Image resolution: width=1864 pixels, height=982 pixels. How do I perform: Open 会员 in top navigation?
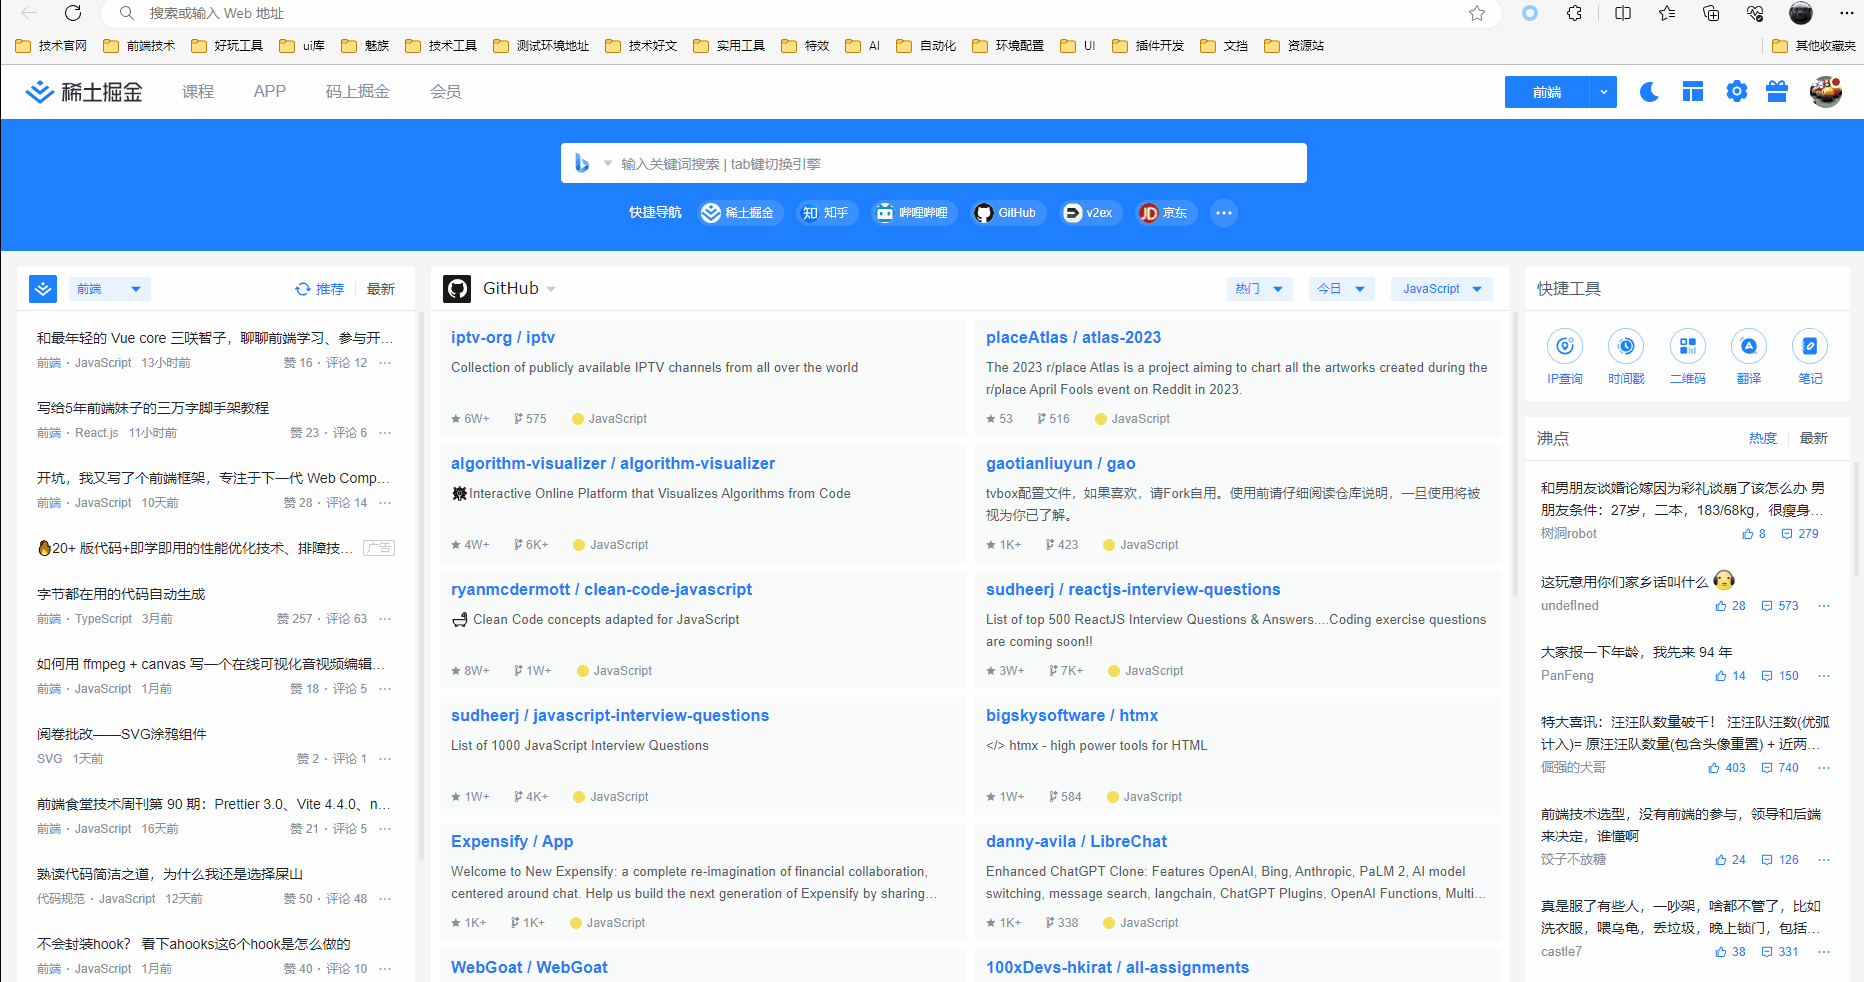(x=446, y=92)
